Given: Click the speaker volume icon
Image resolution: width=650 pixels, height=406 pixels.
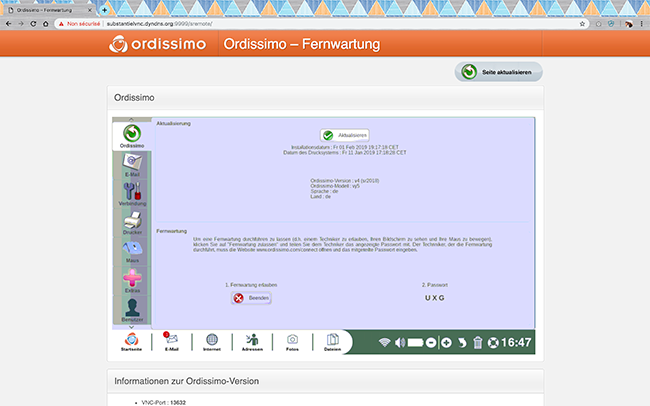Looking at the screenshot, I should [x=400, y=343].
